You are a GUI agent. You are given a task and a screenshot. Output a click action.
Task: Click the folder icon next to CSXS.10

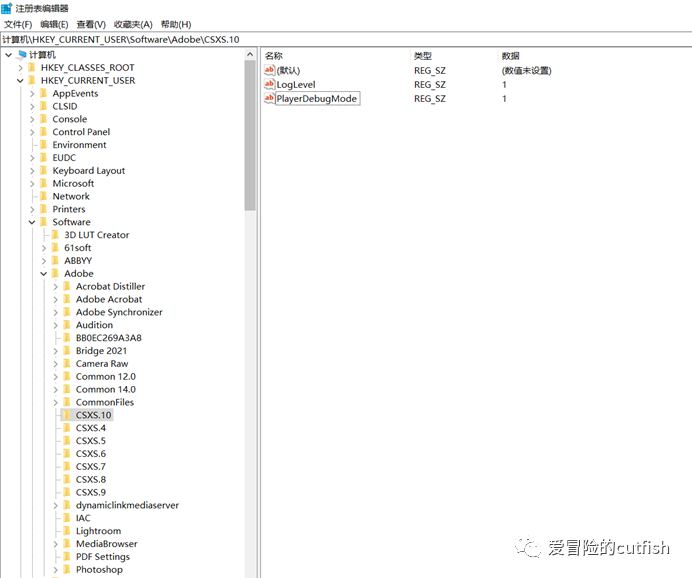coord(67,415)
